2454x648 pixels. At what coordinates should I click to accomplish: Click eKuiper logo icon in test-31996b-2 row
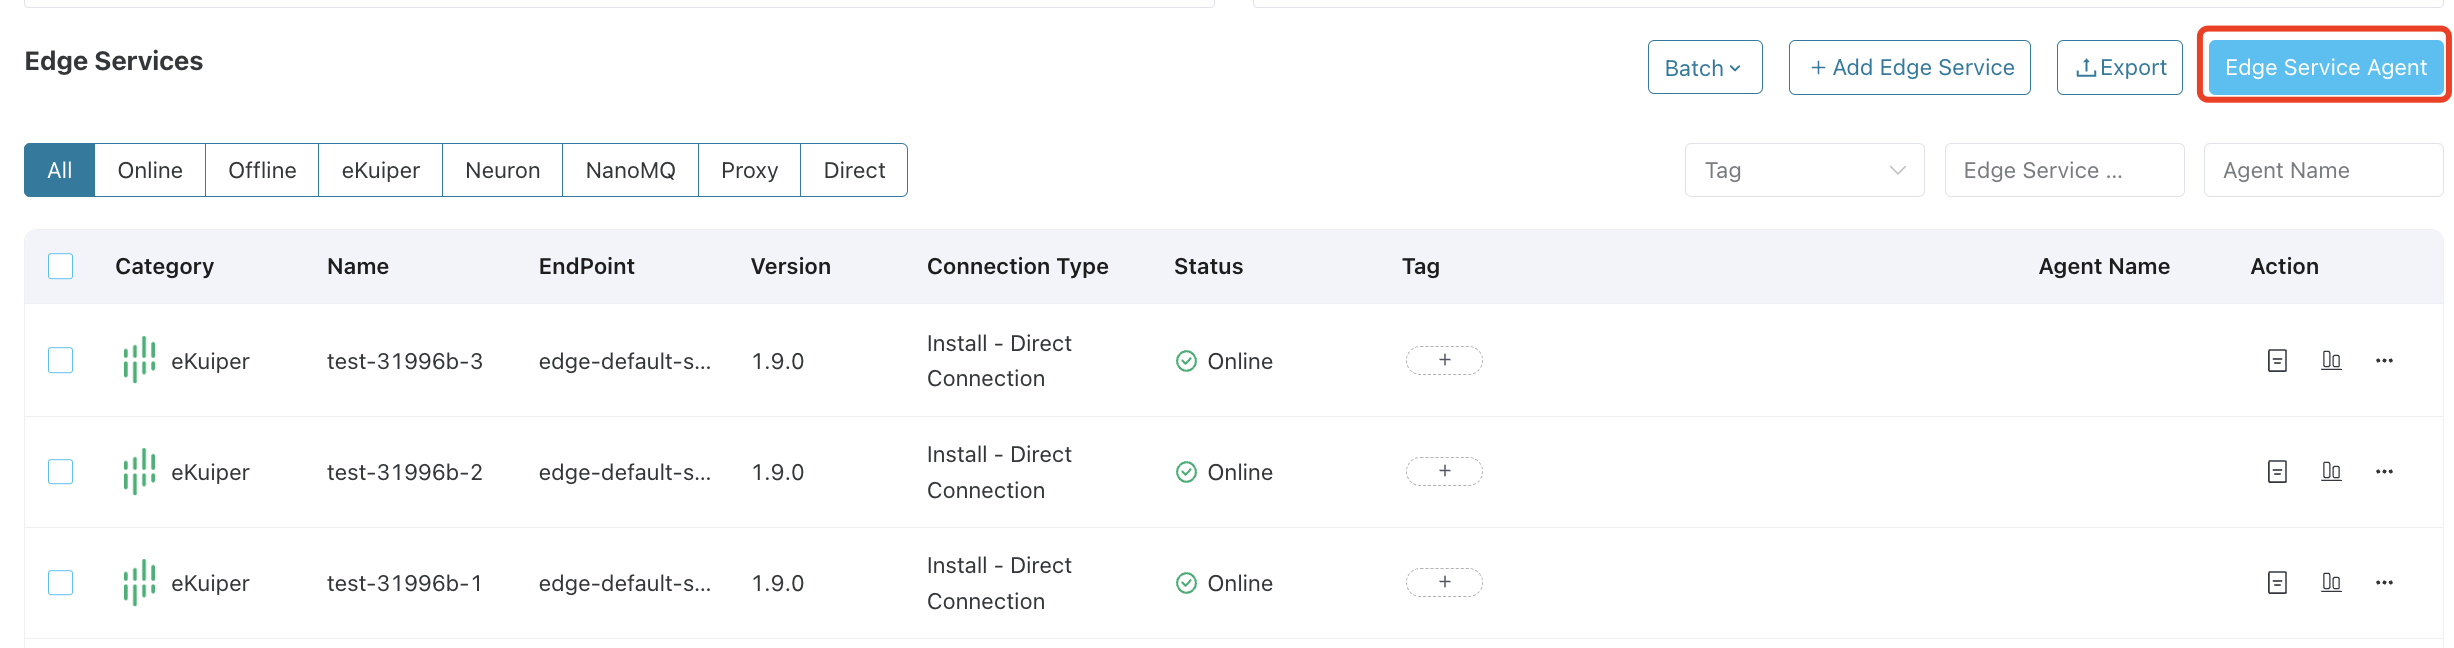pos(139,472)
